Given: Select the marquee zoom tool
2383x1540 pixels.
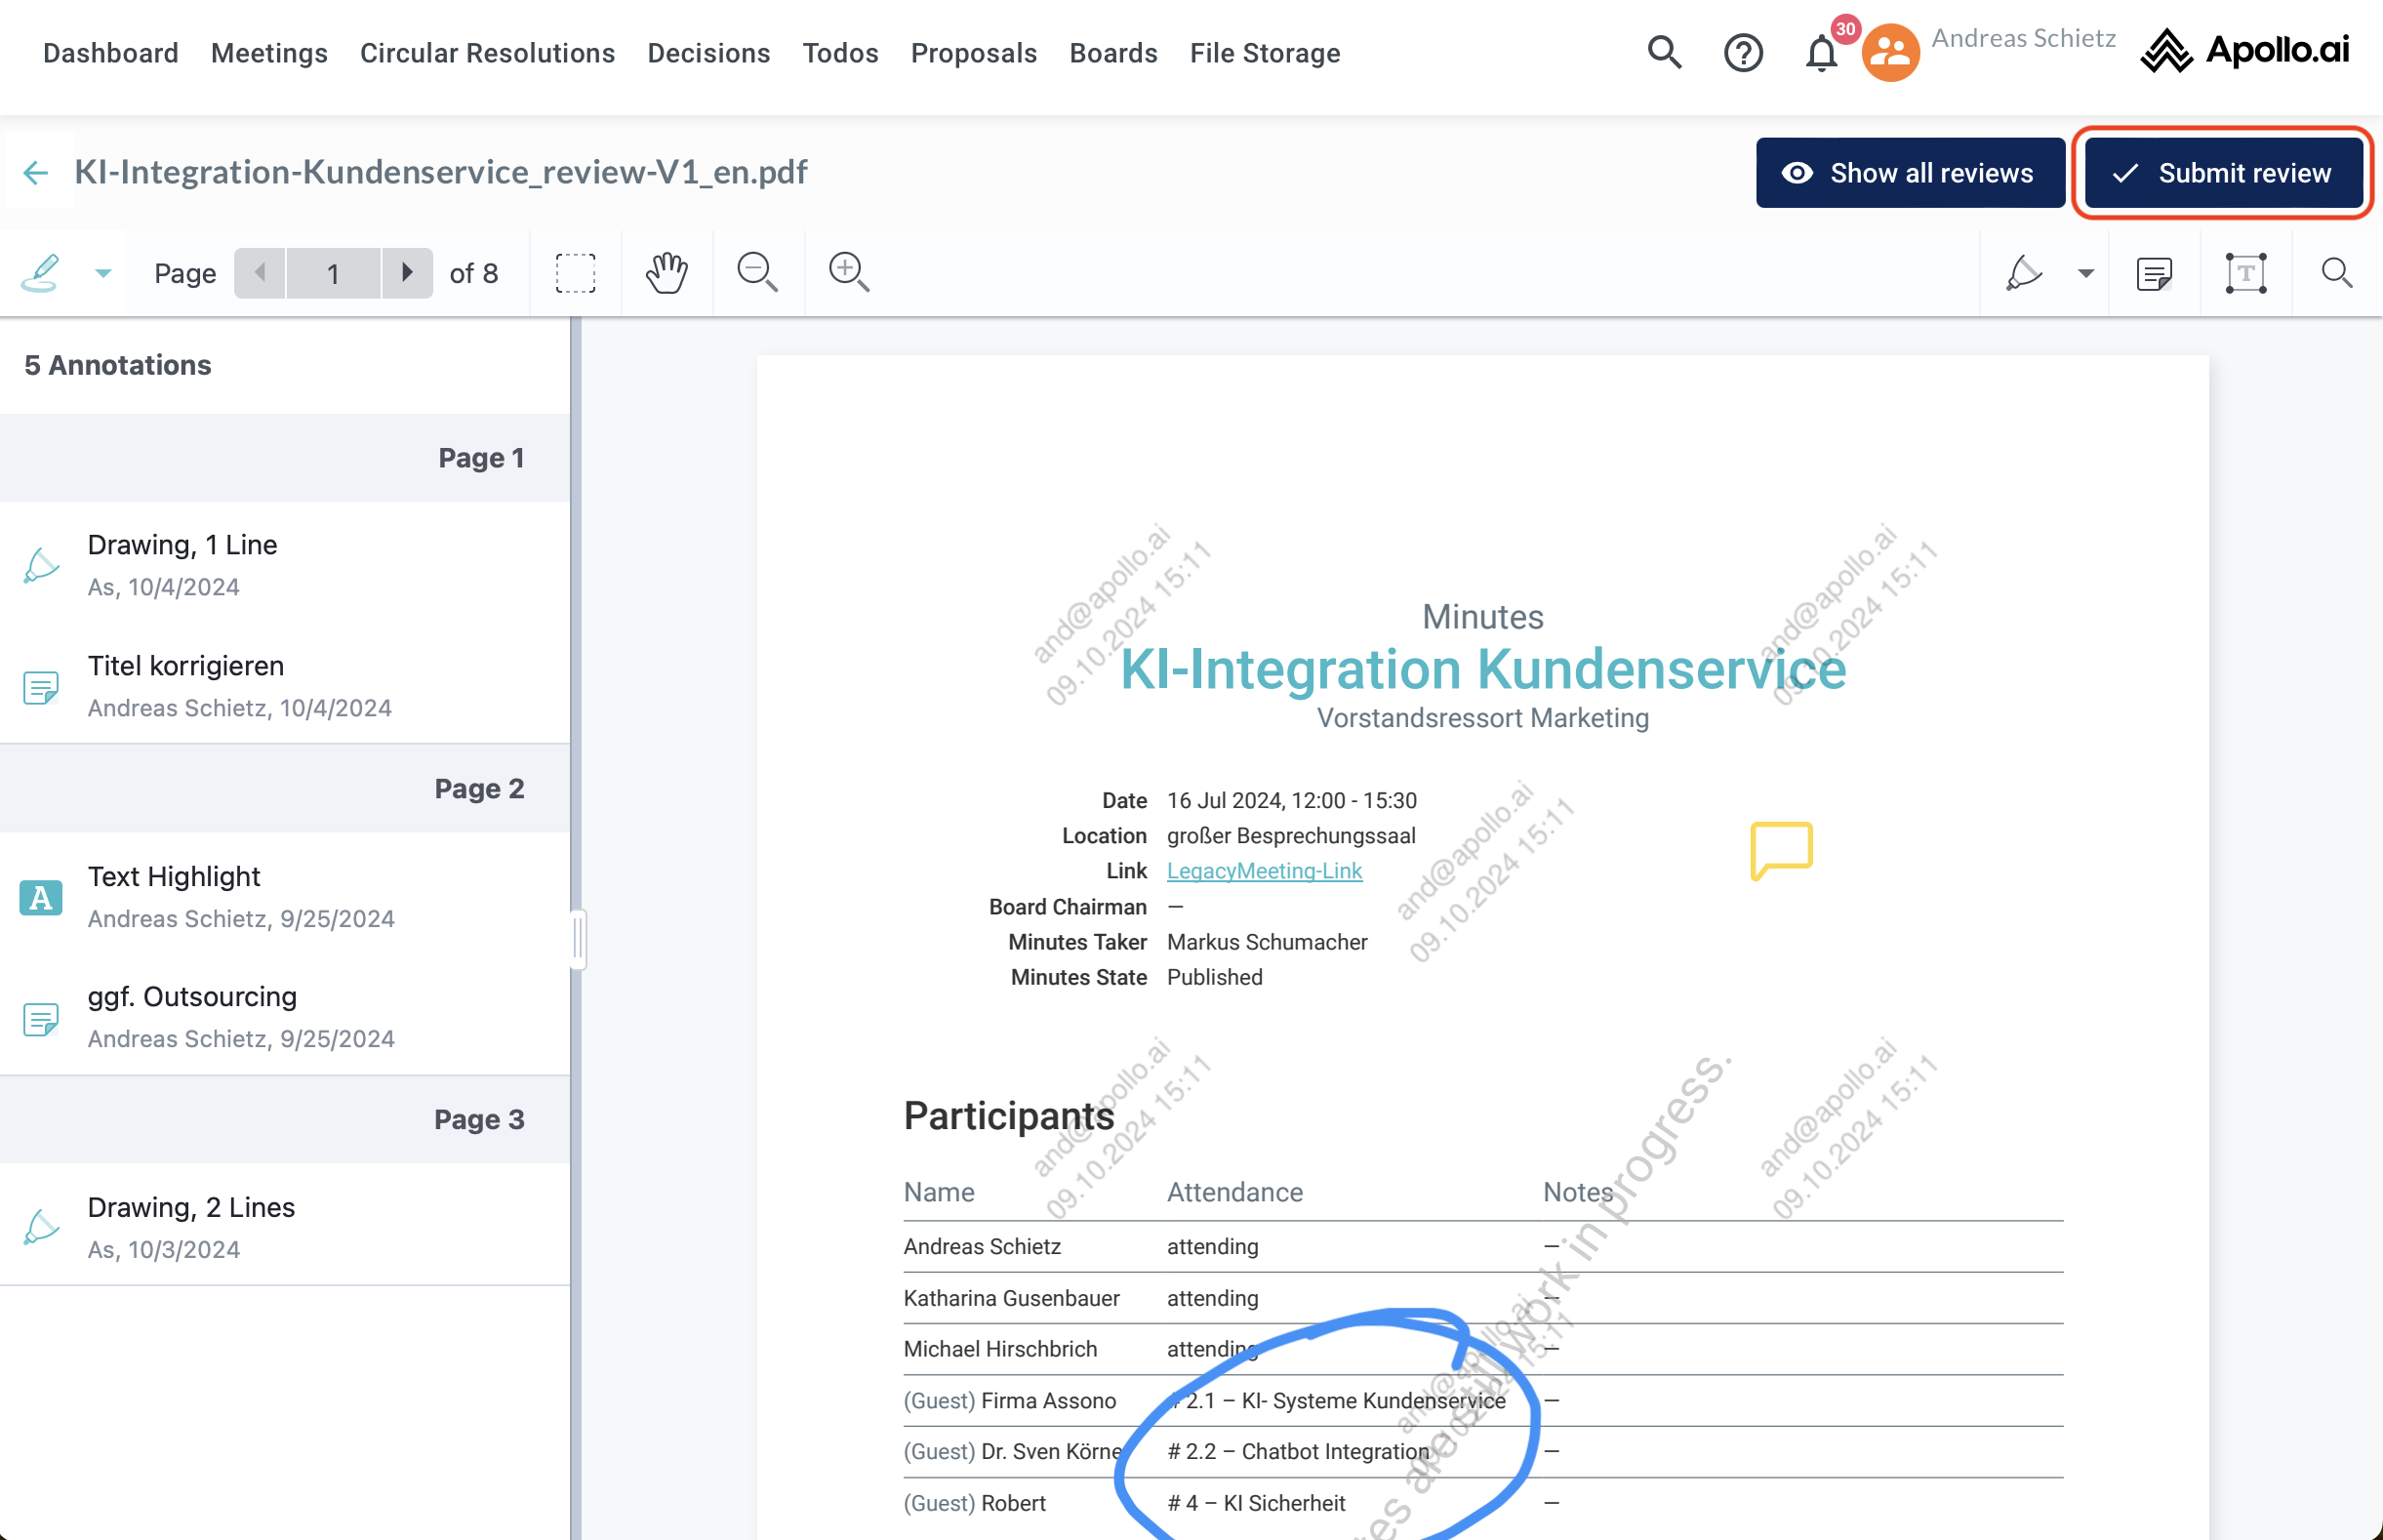Looking at the screenshot, I should click(575, 272).
